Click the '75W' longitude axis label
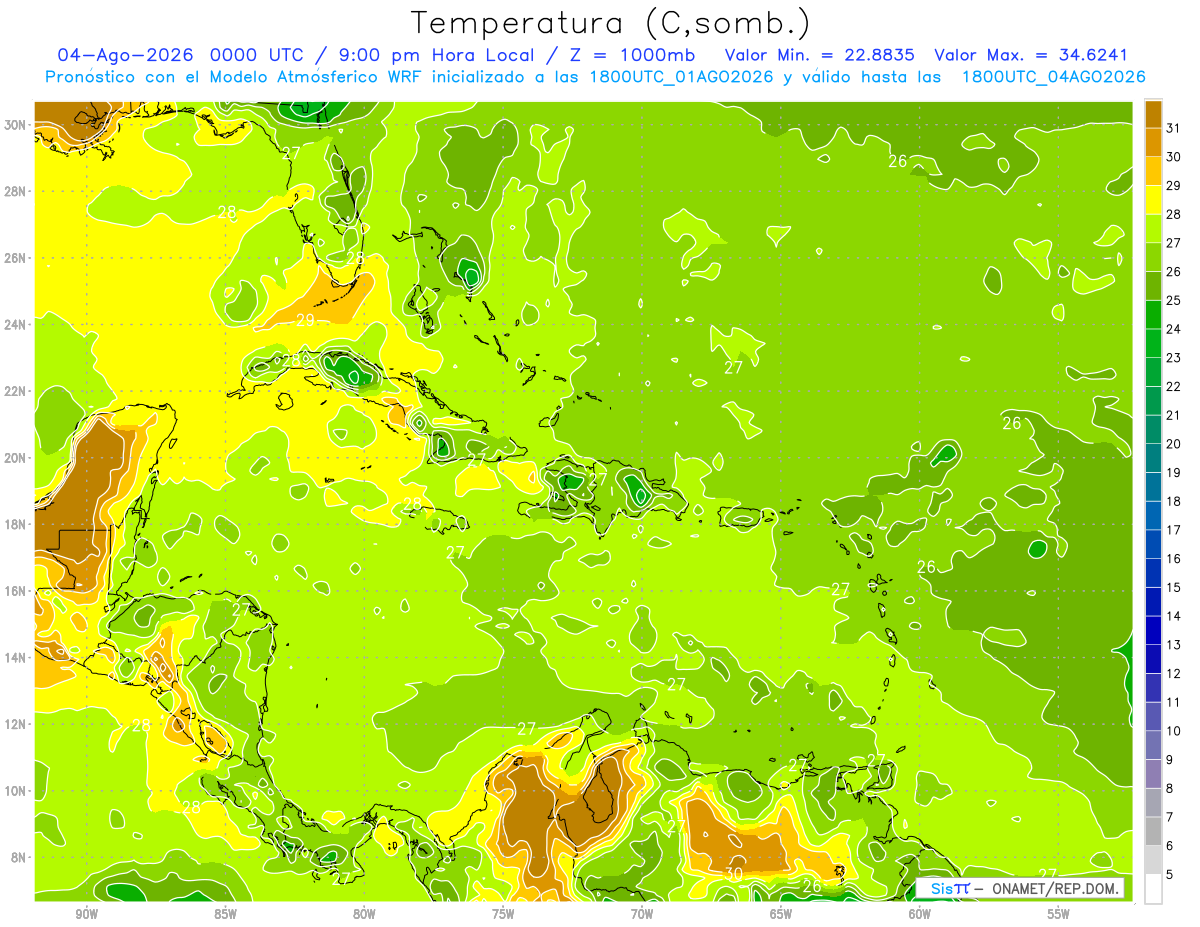 [503, 914]
